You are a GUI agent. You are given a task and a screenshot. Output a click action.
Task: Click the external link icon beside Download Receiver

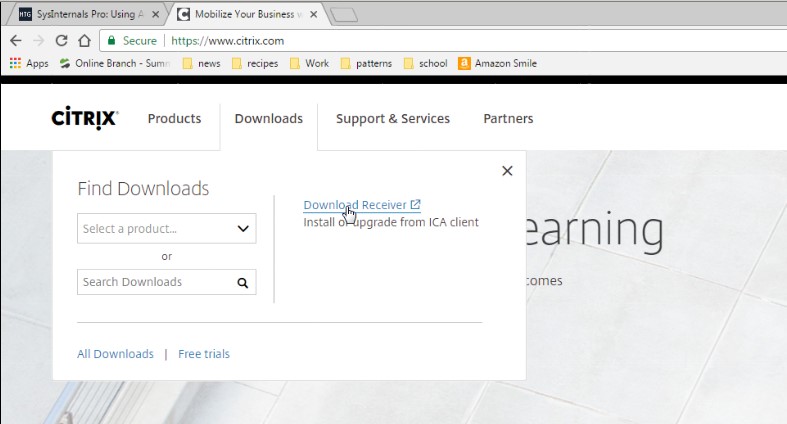(415, 204)
